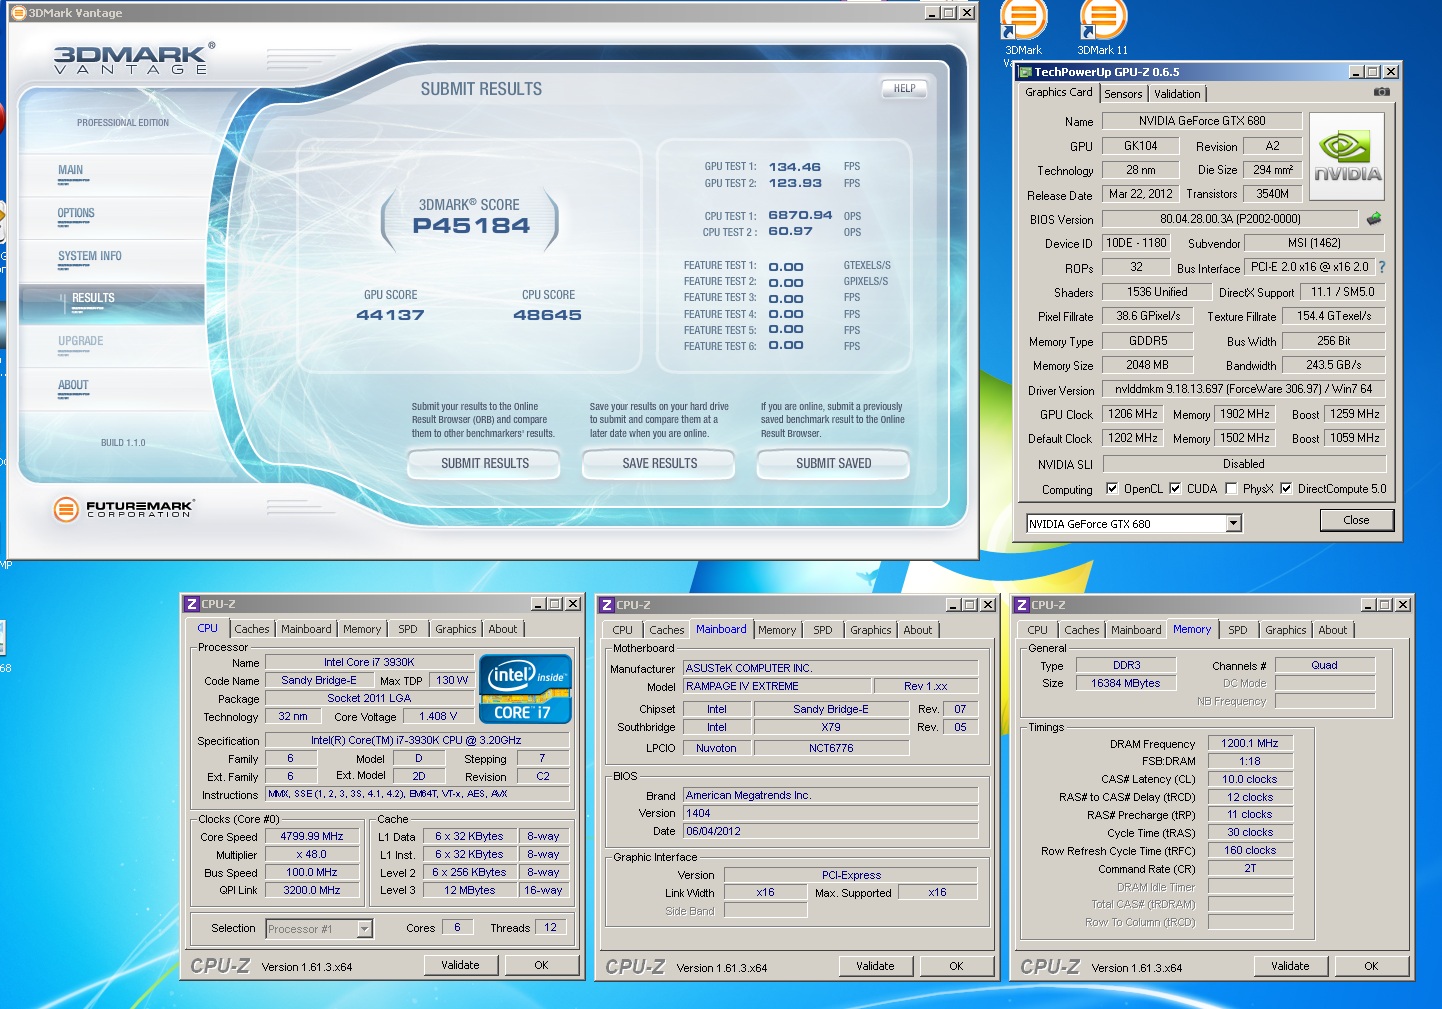Open OPTIONS in 3DMark Vantage sidebar

point(76,213)
